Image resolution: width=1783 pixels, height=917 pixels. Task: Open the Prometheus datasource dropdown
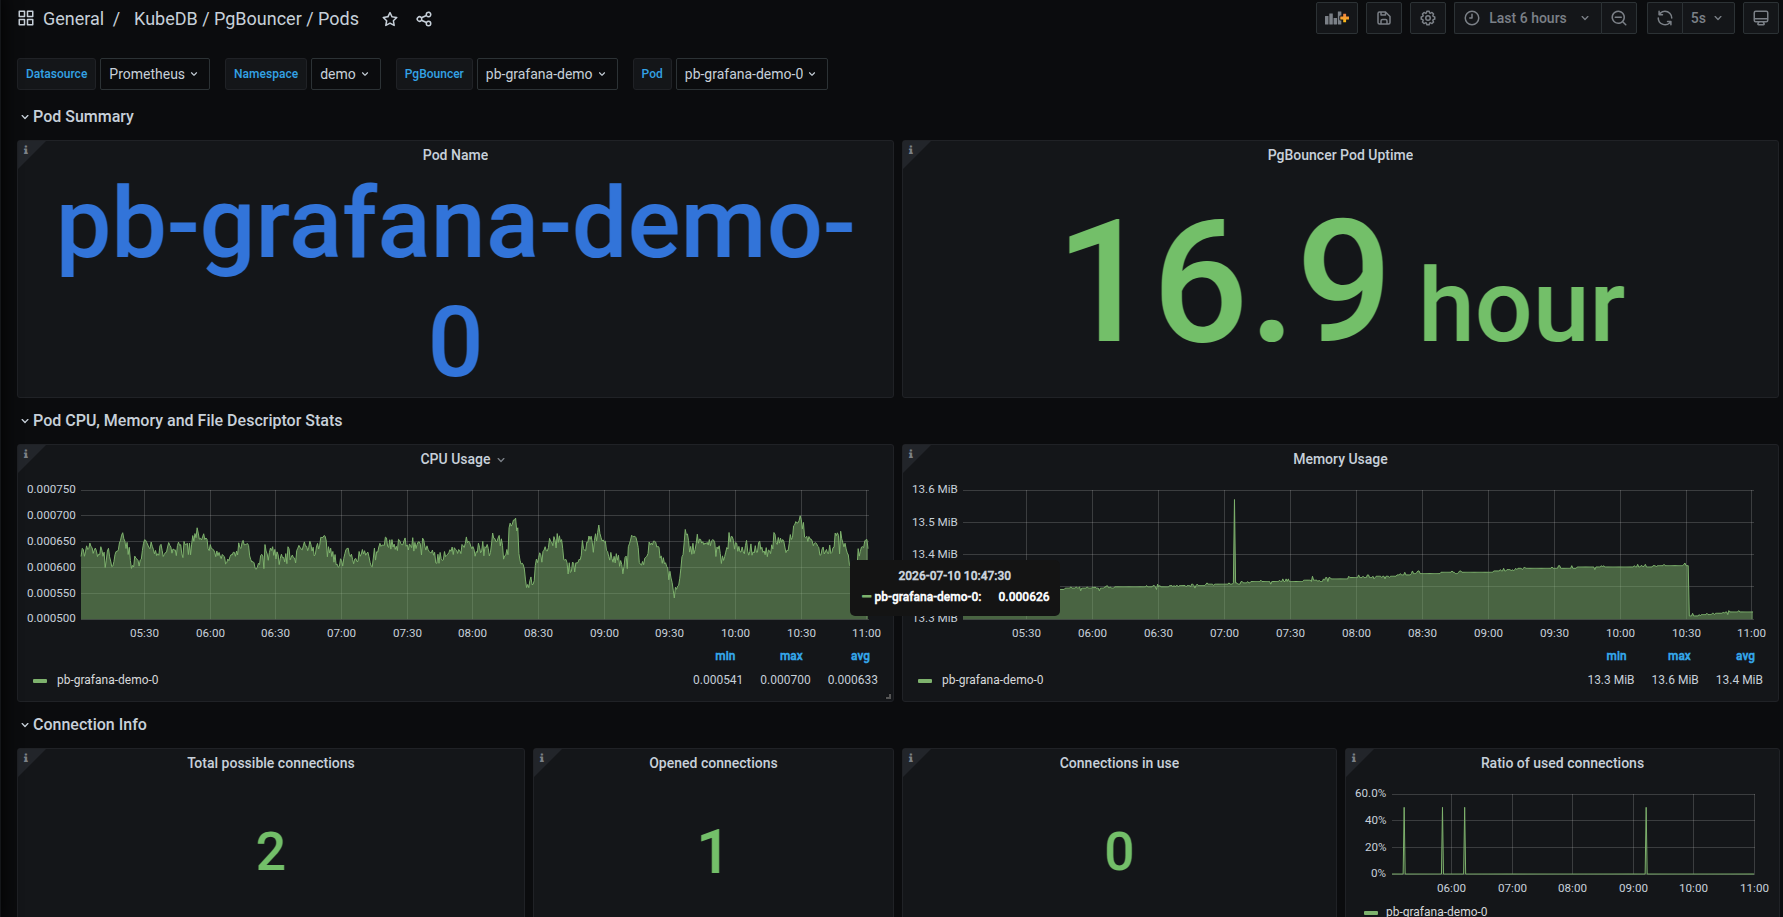154,74
